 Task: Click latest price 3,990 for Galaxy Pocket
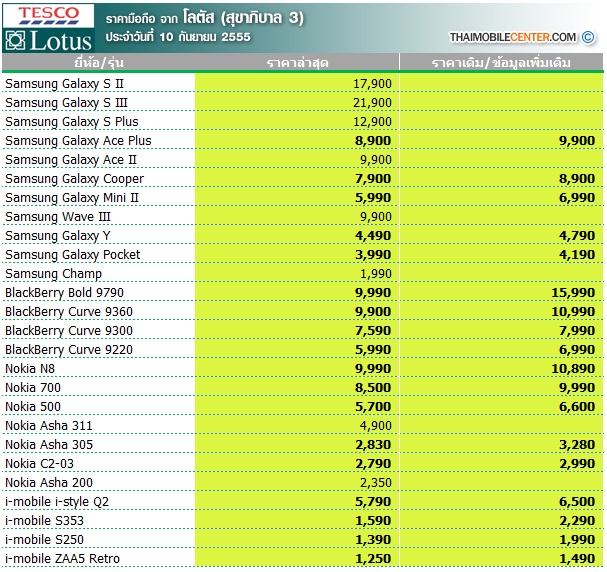tap(373, 254)
